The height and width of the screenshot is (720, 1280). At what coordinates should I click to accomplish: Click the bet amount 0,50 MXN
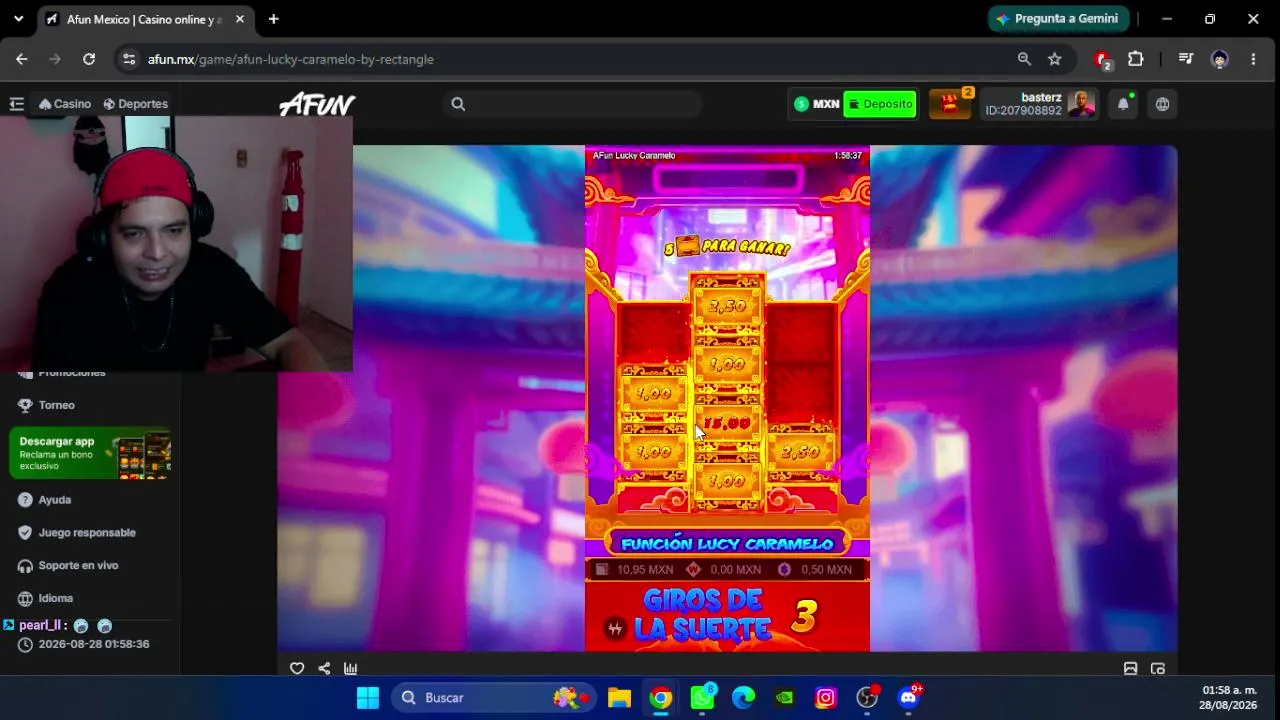point(826,570)
